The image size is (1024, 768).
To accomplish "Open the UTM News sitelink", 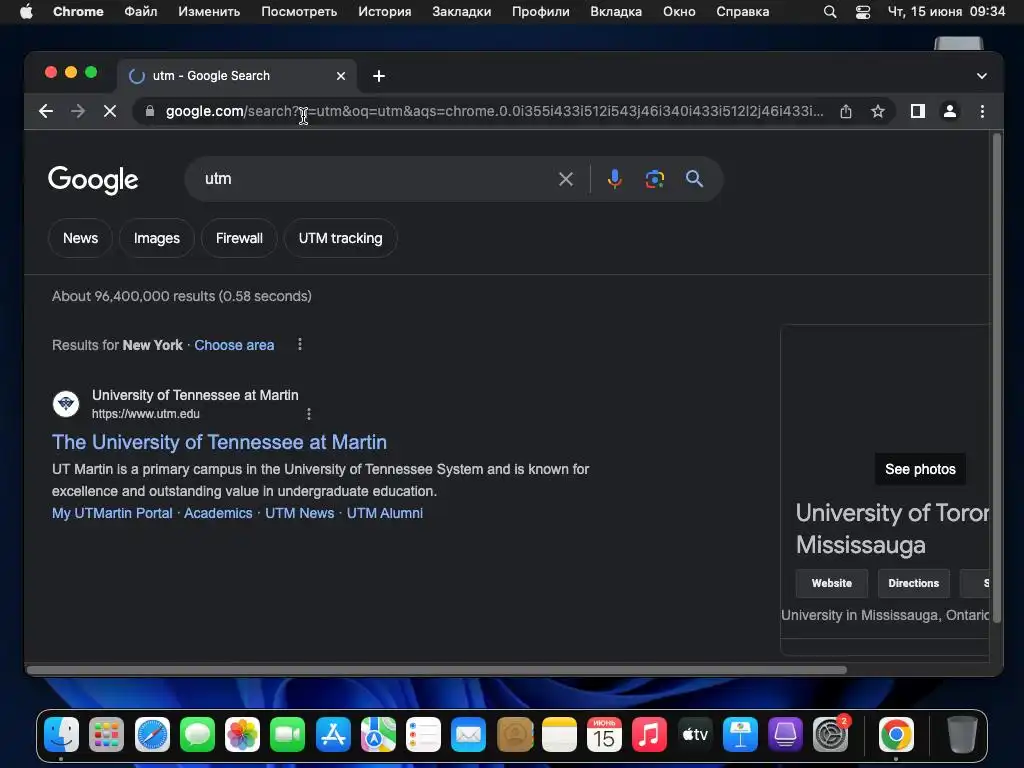I will click(x=300, y=513).
